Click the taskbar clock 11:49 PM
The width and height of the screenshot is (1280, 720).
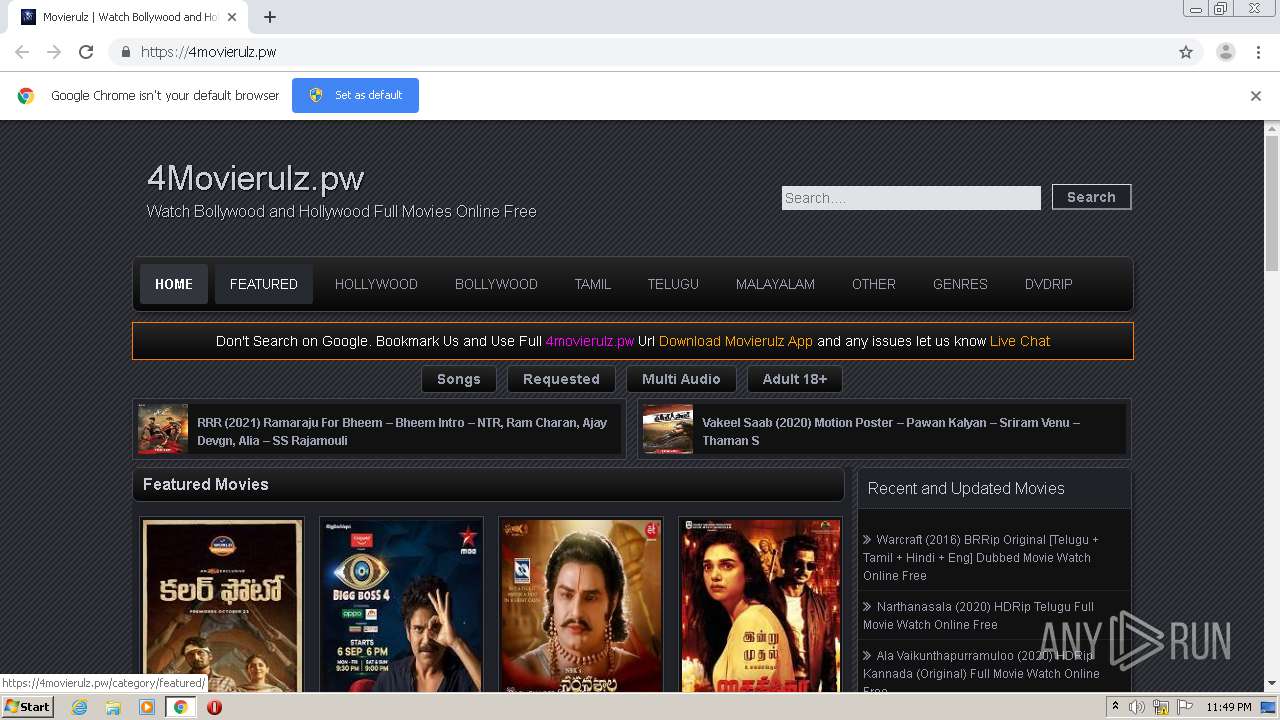[1228, 707]
